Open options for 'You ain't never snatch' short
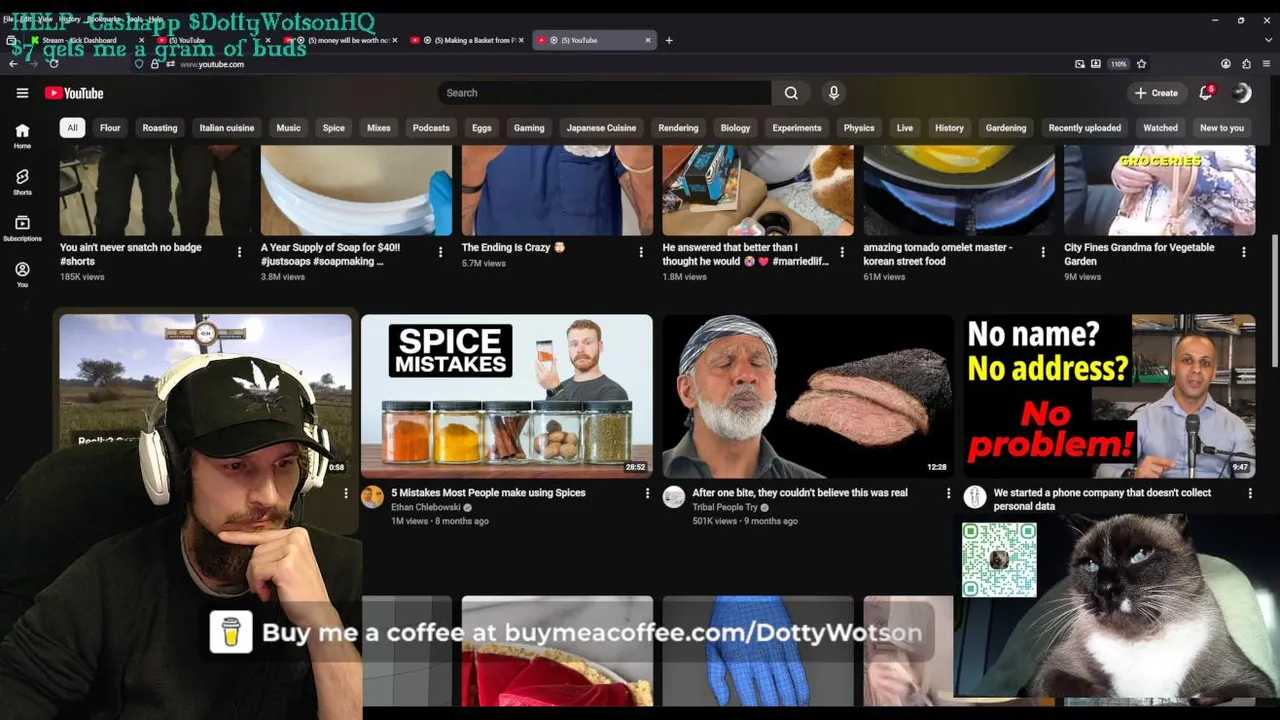1280x720 pixels. click(239, 252)
